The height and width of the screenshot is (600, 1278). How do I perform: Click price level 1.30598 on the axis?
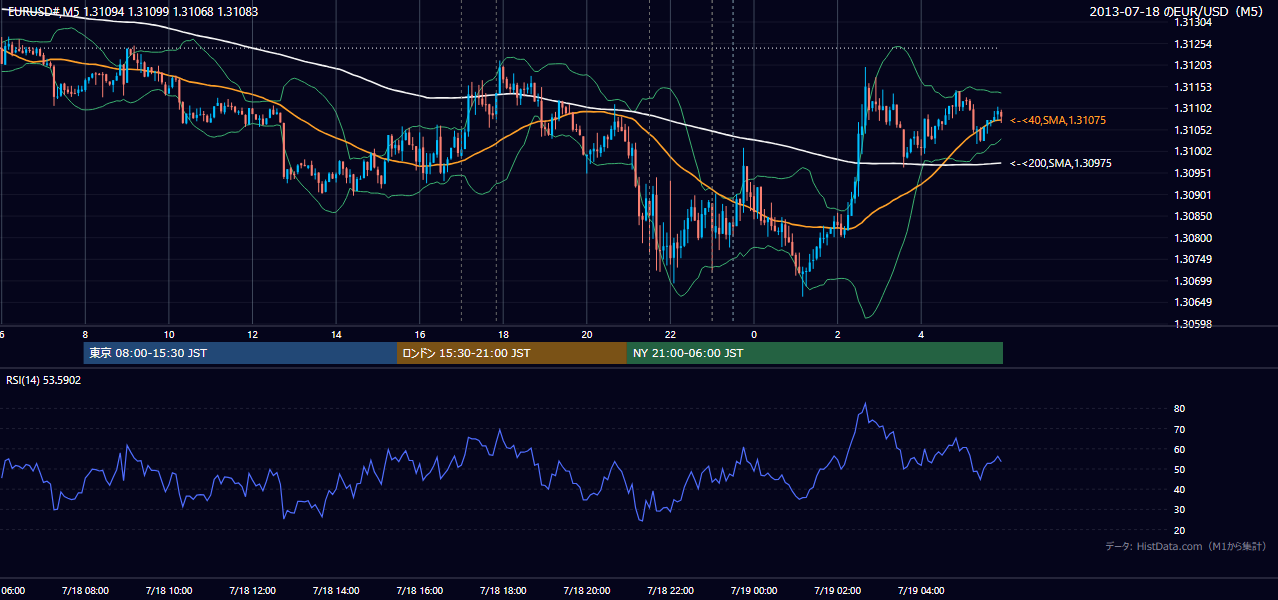coord(1194,324)
